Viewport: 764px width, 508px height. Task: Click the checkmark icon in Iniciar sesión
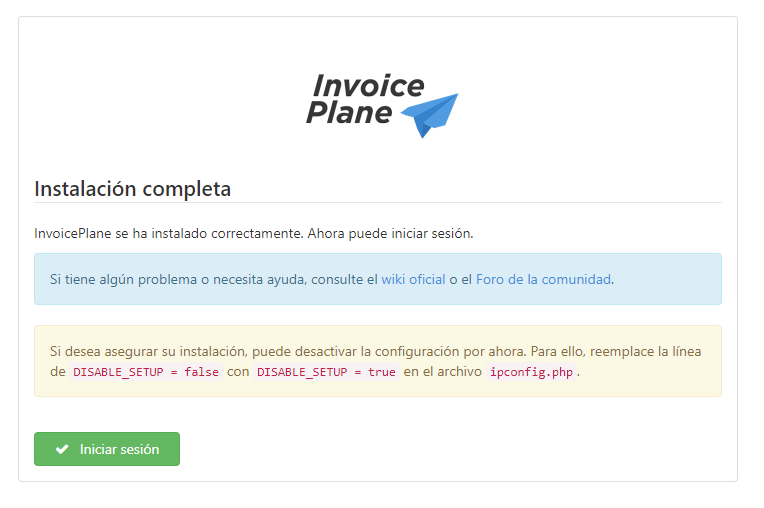pyautogui.click(x=62, y=449)
